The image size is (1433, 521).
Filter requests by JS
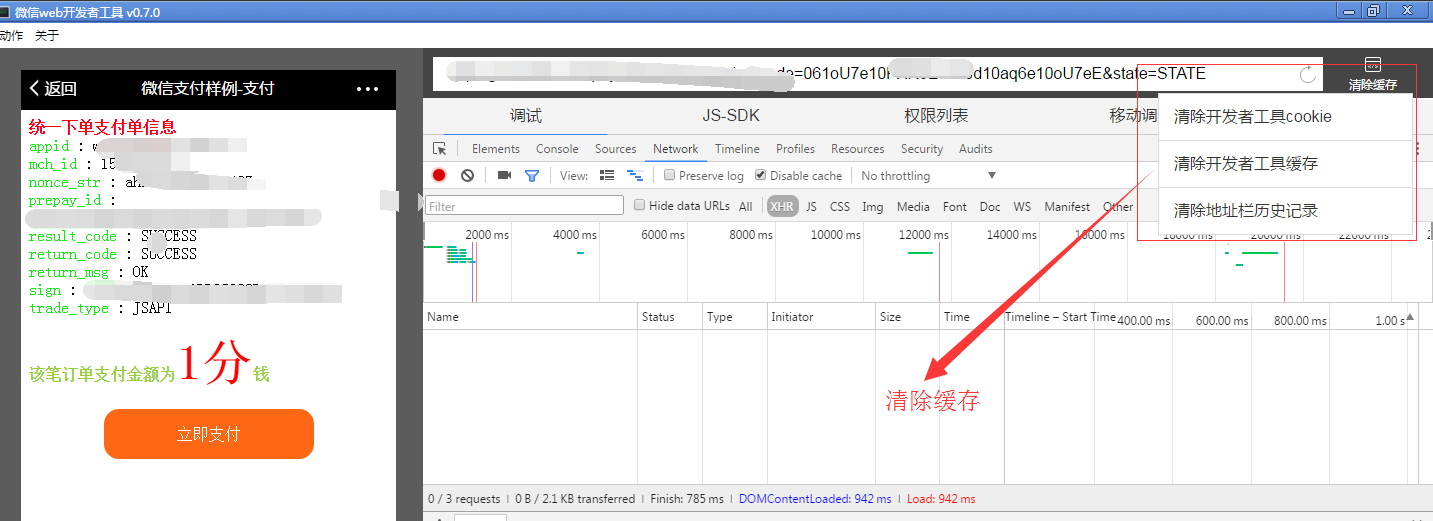(811, 206)
